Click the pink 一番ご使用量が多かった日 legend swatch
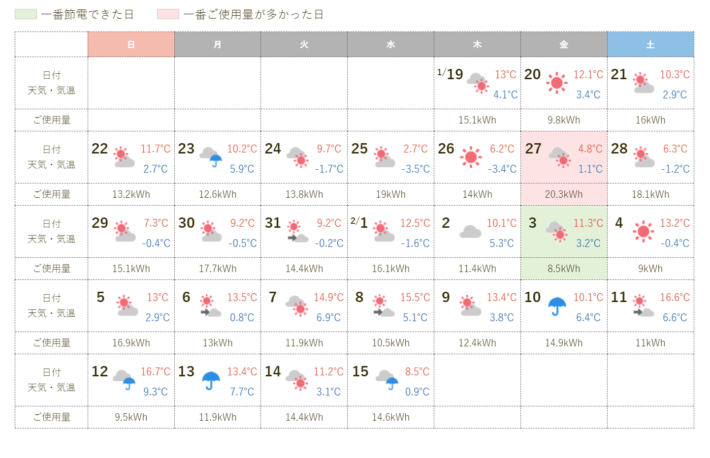 click(x=168, y=15)
